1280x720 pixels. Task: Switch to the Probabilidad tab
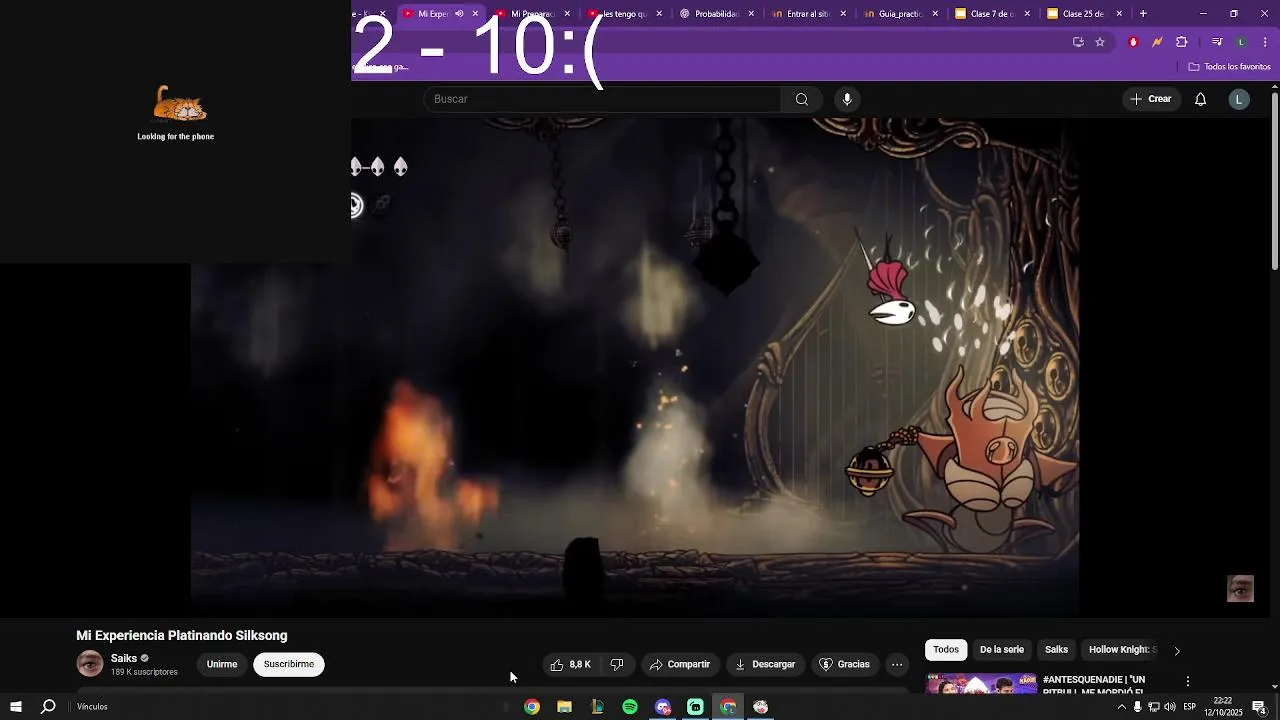click(717, 14)
